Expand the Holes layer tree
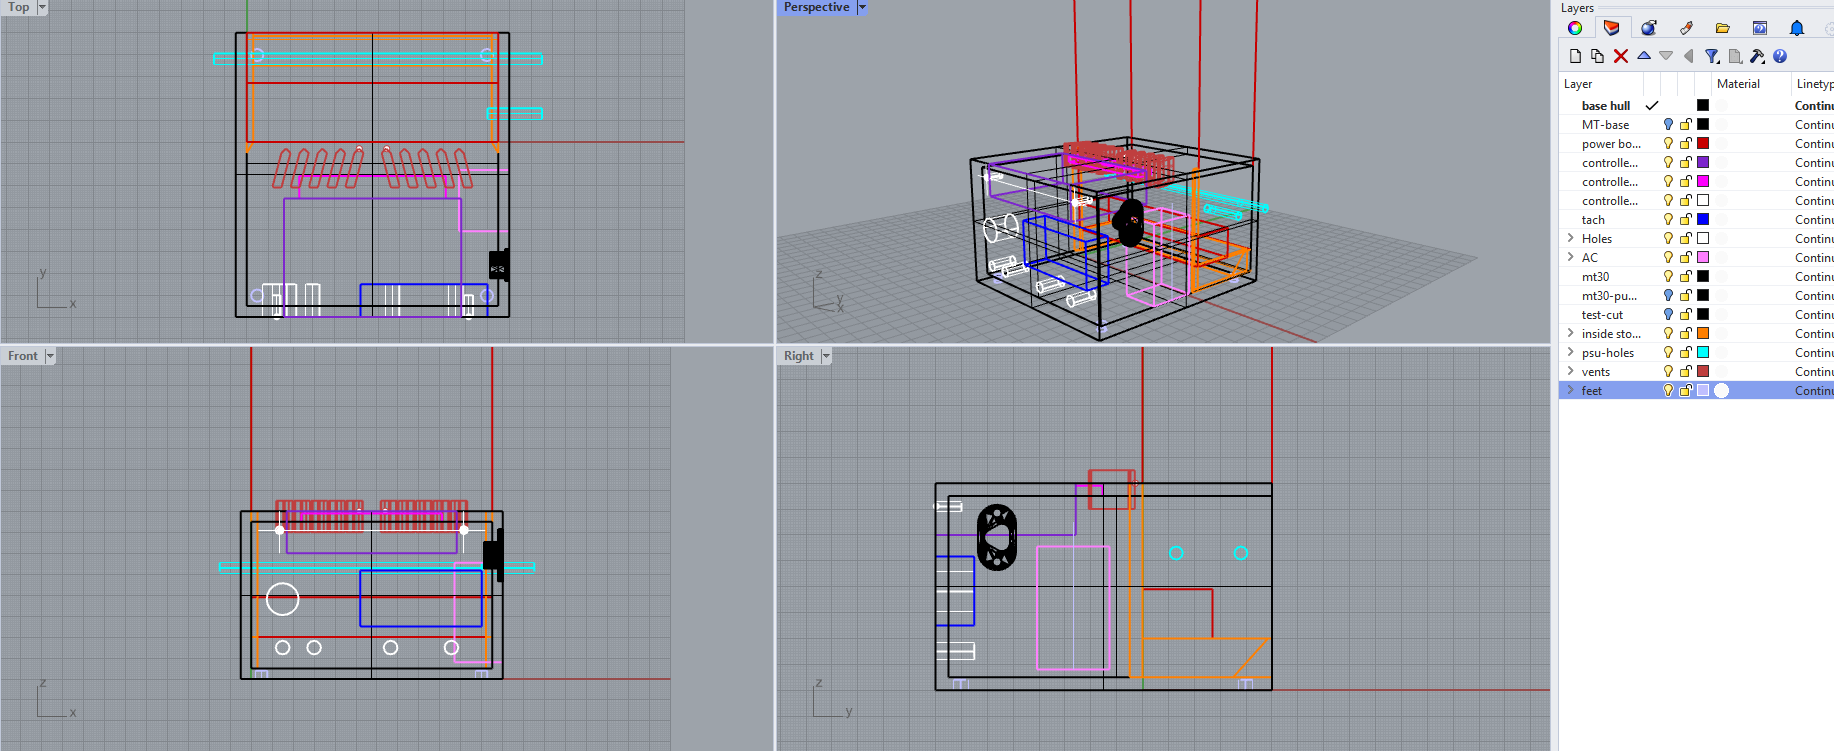1834x751 pixels. [x=1571, y=239]
